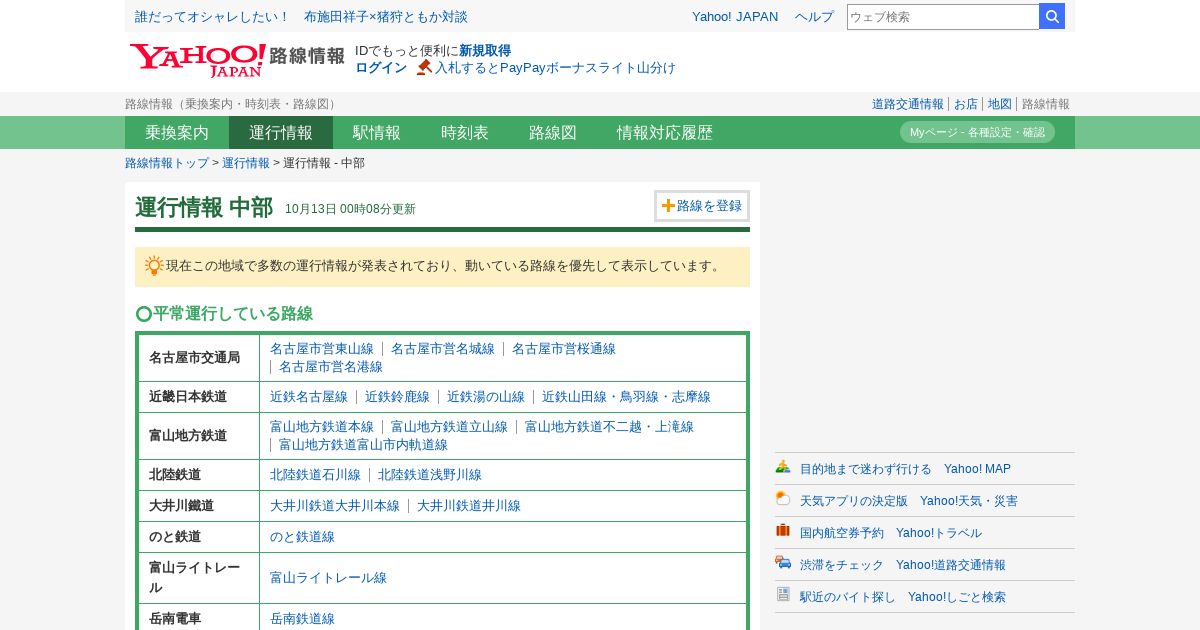
Task: Open 名古屋市営名港線 line
Action: (331, 367)
